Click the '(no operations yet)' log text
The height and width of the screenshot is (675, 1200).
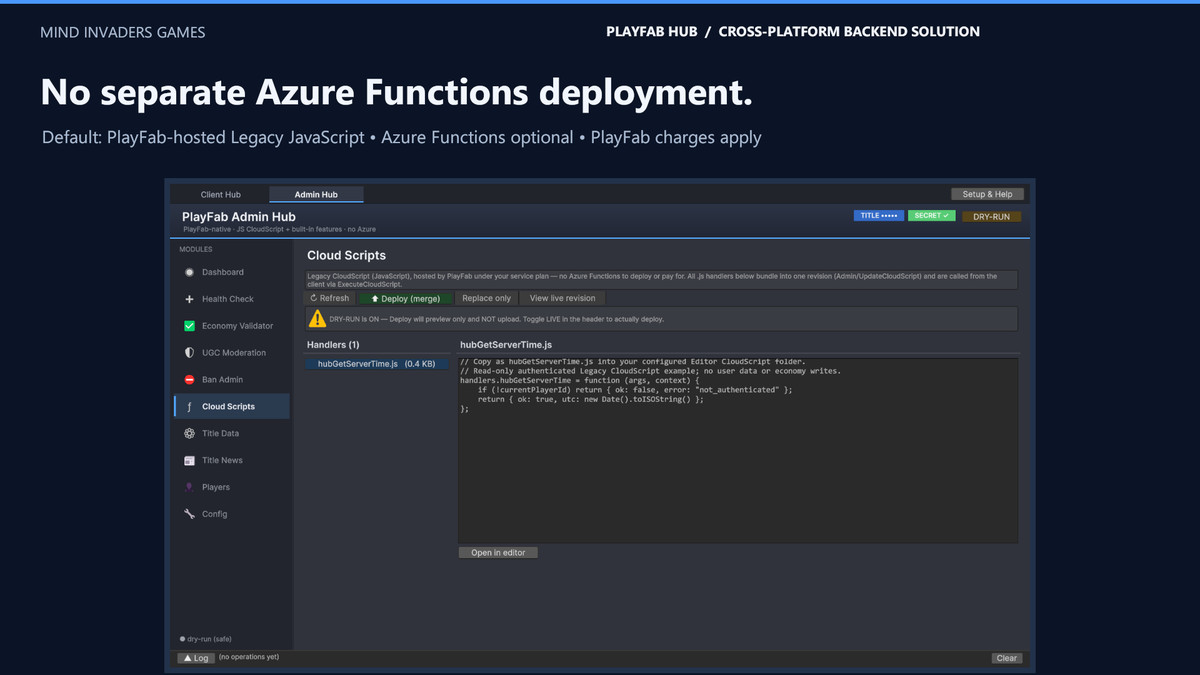coord(248,658)
